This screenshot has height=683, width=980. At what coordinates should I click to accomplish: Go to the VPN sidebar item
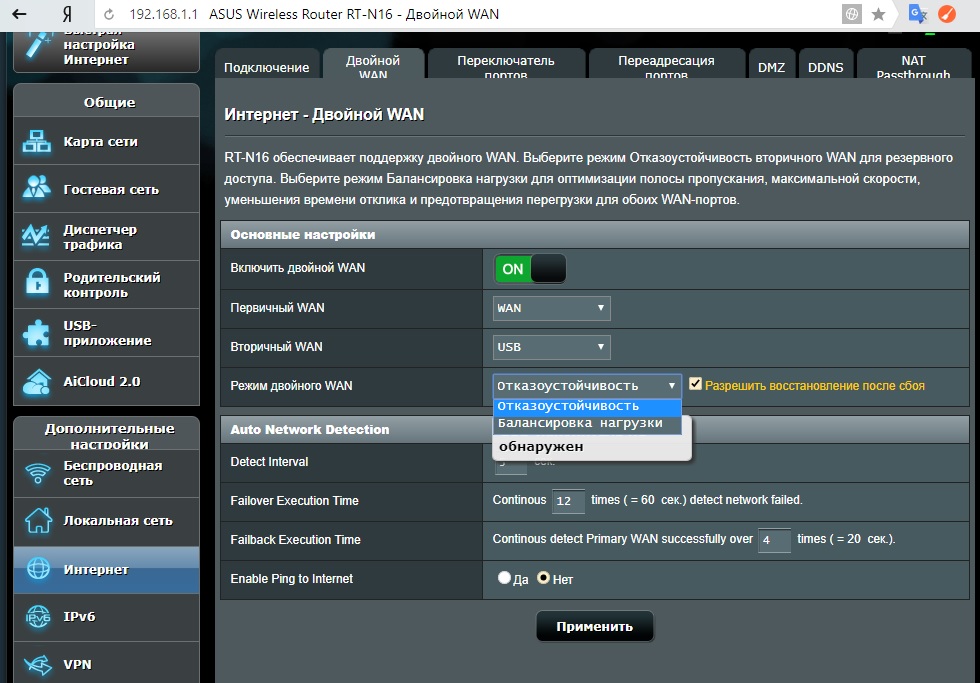point(78,664)
